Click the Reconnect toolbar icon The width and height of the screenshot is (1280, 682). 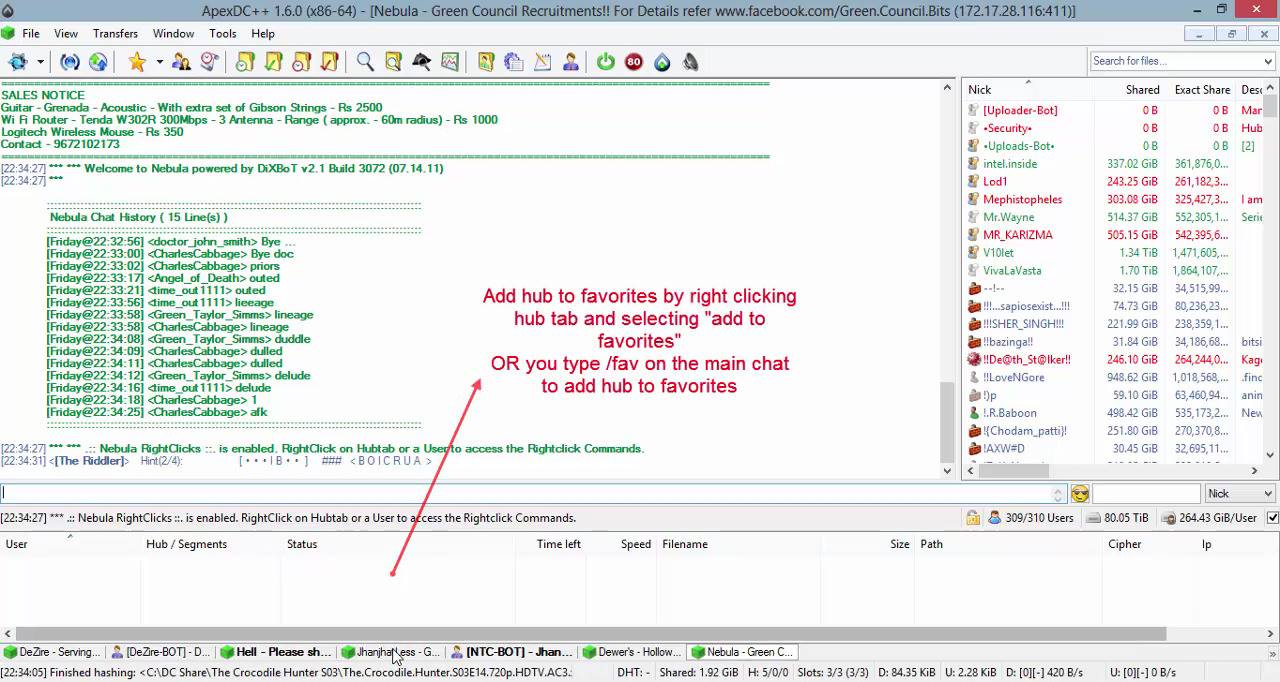tap(69, 62)
